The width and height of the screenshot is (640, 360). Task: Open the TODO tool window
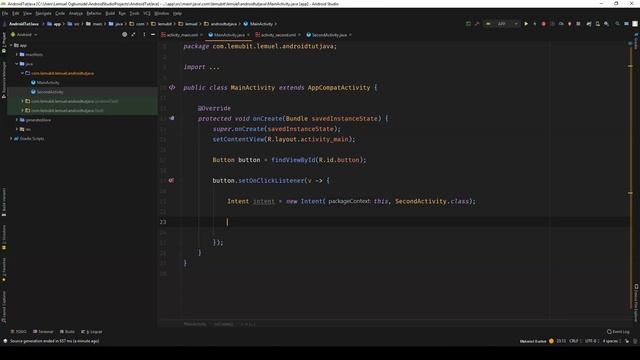click(19, 331)
